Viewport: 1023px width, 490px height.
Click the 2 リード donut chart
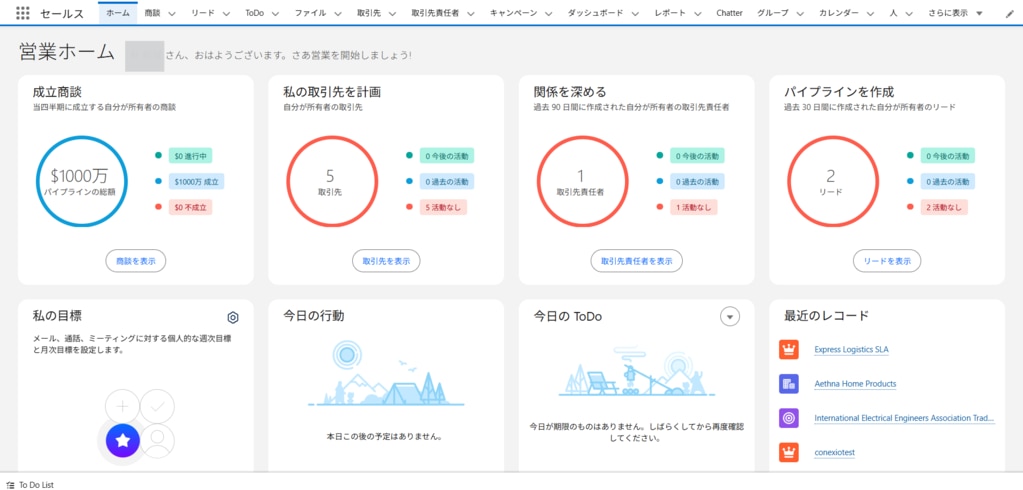click(832, 181)
